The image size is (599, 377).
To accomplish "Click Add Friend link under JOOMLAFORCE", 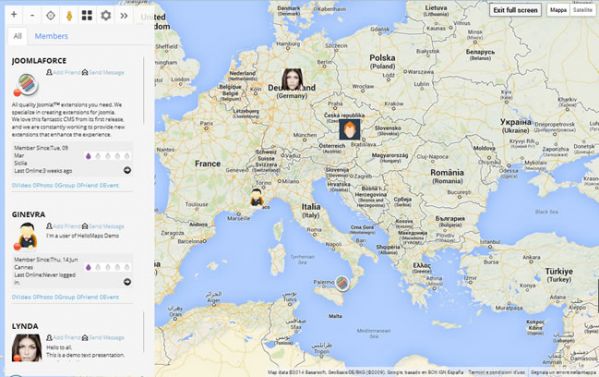I will tap(63, 72).
